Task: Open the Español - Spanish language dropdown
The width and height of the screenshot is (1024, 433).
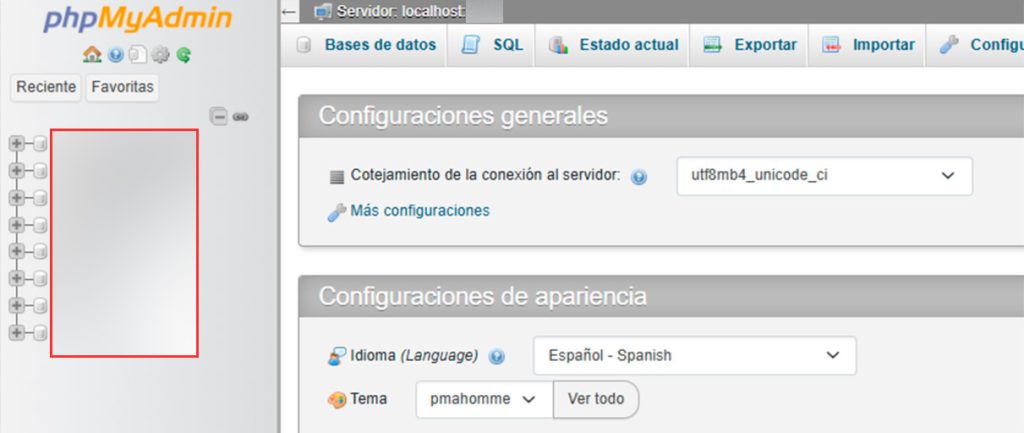Action: (694, 355)
